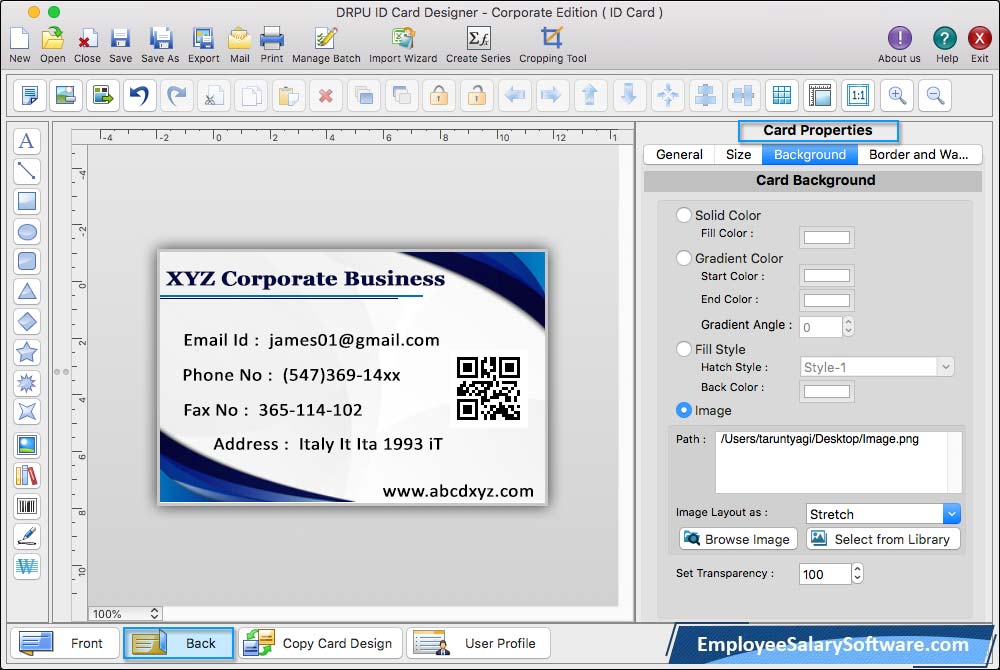Image resolution: width=1000 pixels, height=670 pixels.
Task: Select the Ellipse shape tool
Action: coord(27,231)
